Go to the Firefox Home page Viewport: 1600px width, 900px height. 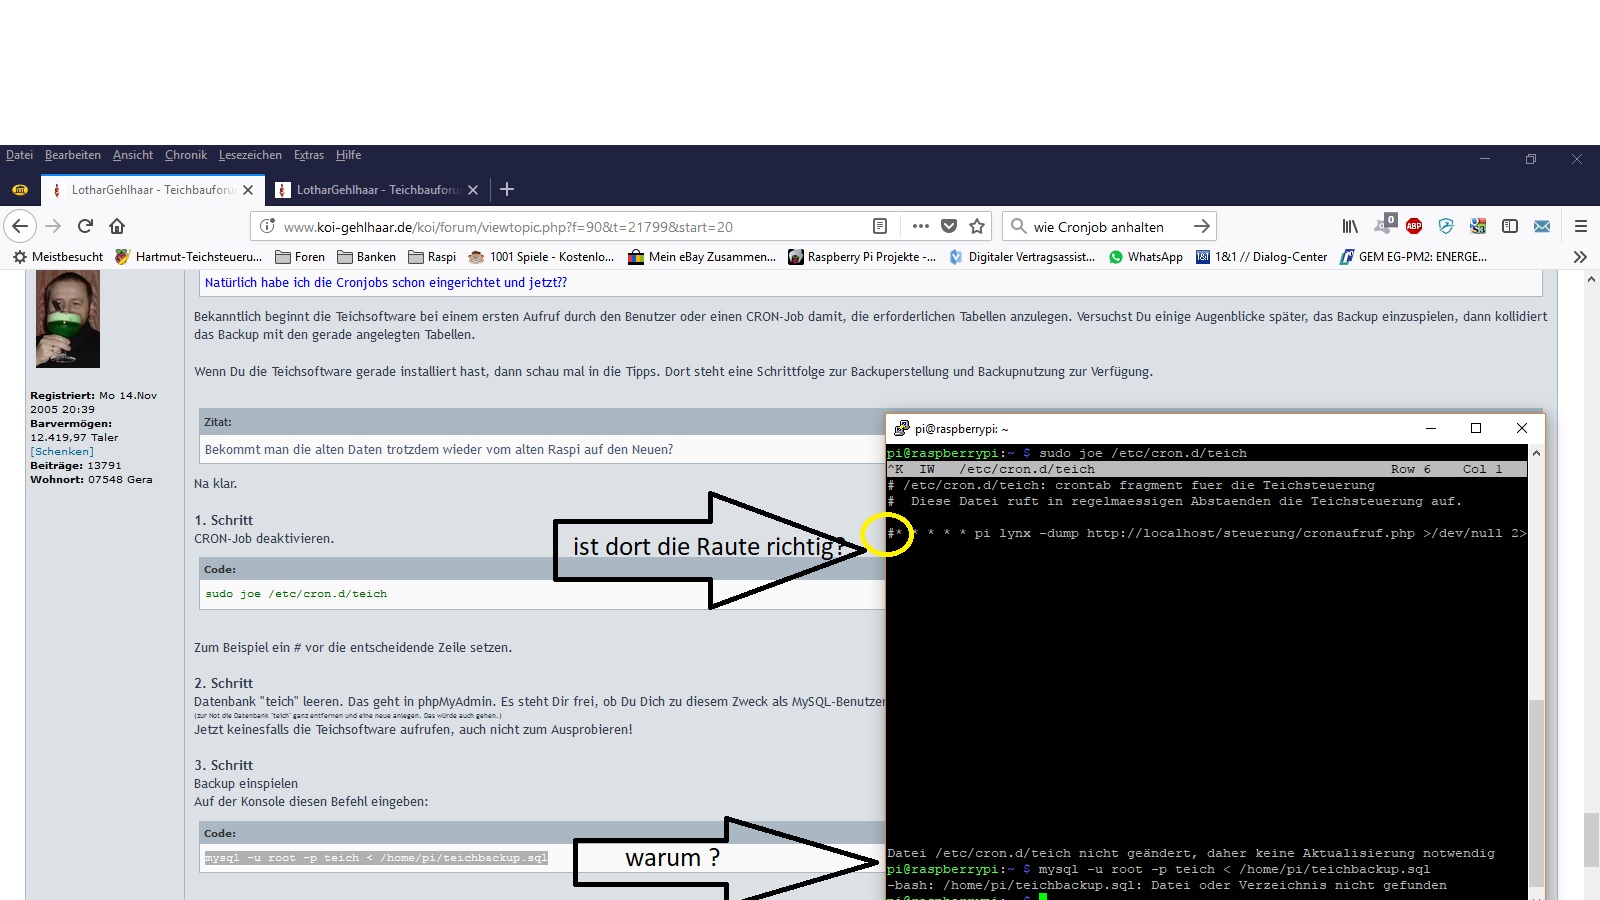(117, 226)
